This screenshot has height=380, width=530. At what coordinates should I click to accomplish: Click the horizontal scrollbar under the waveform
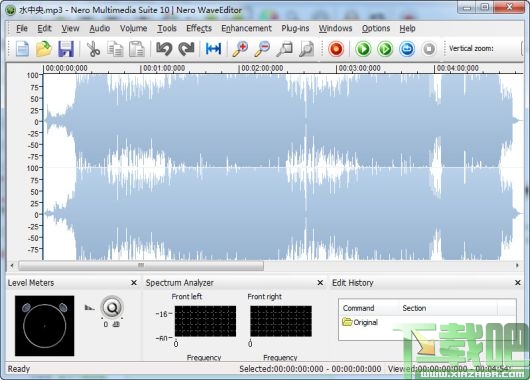264,266
